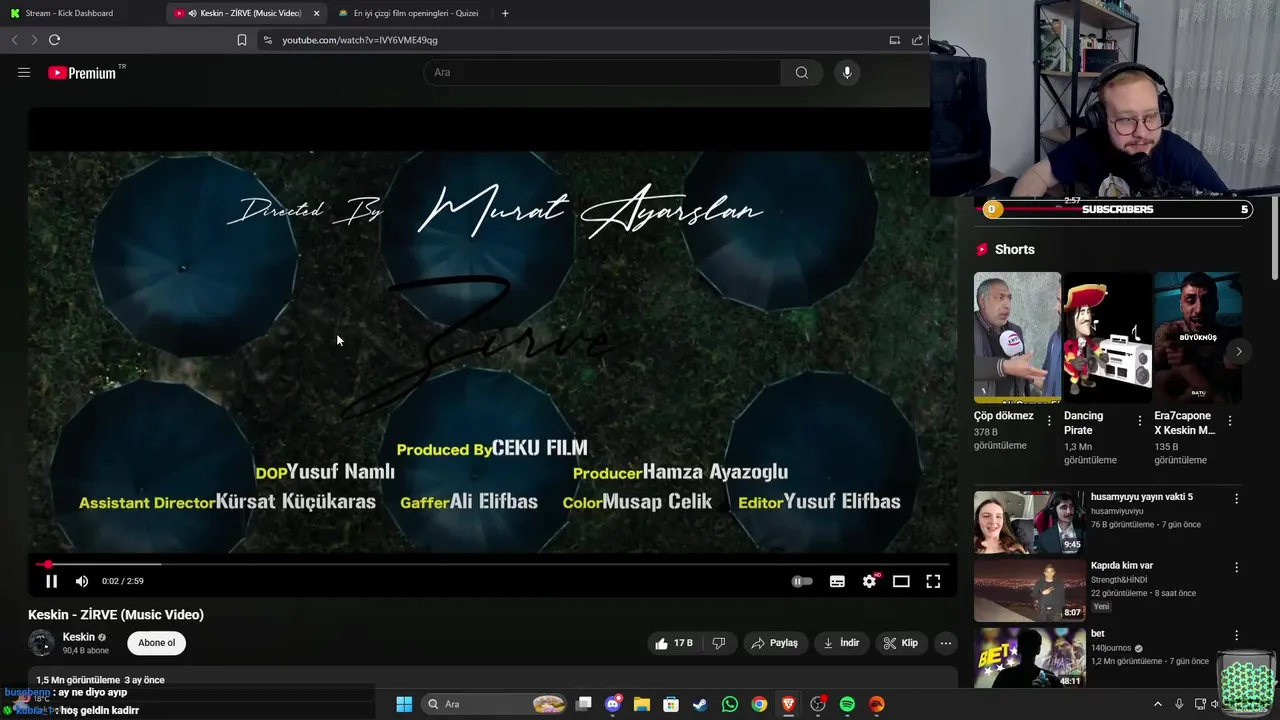1280x720 pixels.
Task: Open options for husamyuyu yayın vakti 5
Action: (1236, 498)
